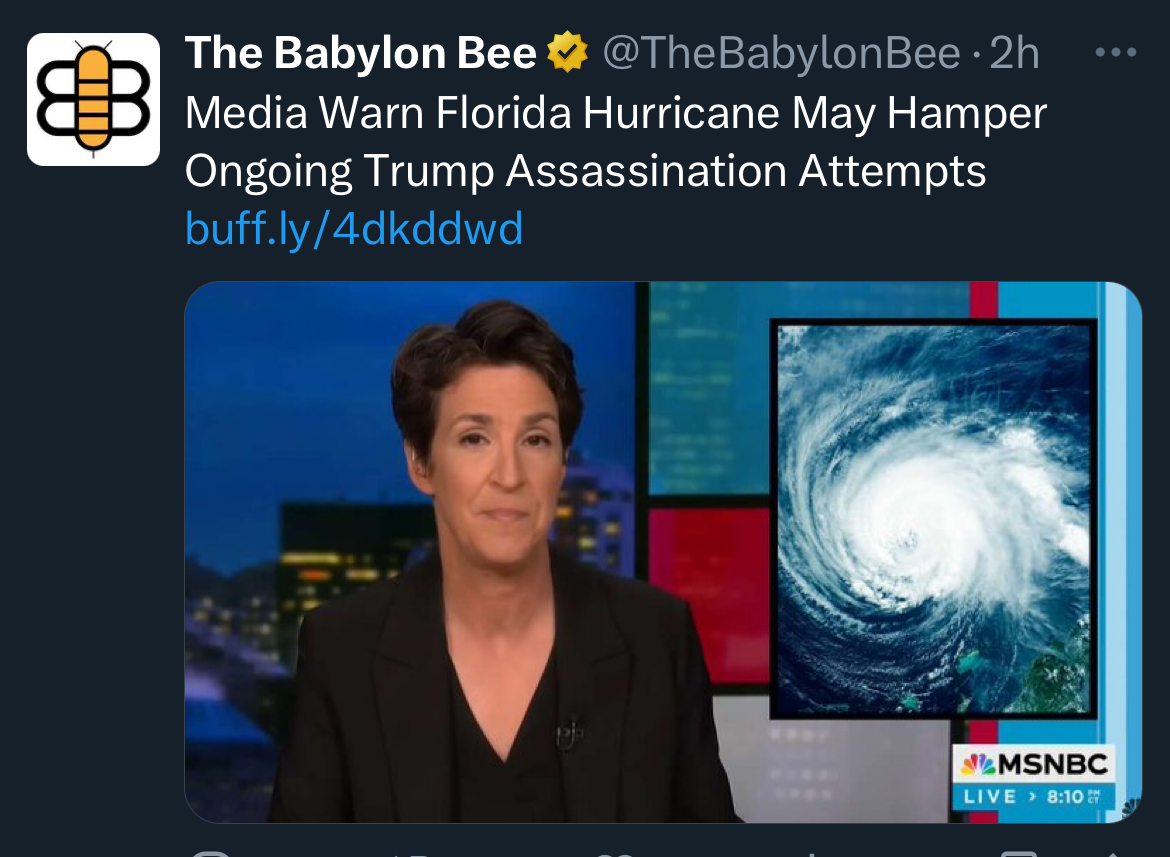
Task: Click the MSNBC peacock logo in image
Action: [x=977, y=764]
